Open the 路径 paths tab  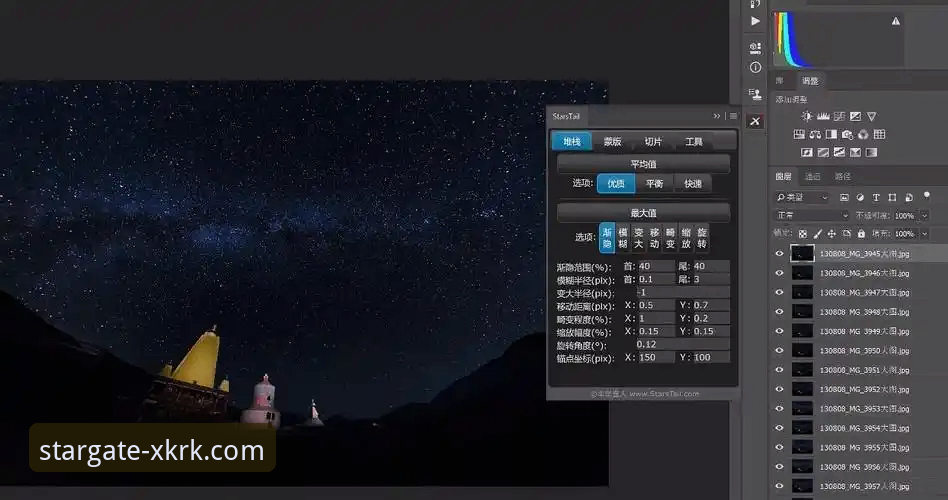click(843, 177)
